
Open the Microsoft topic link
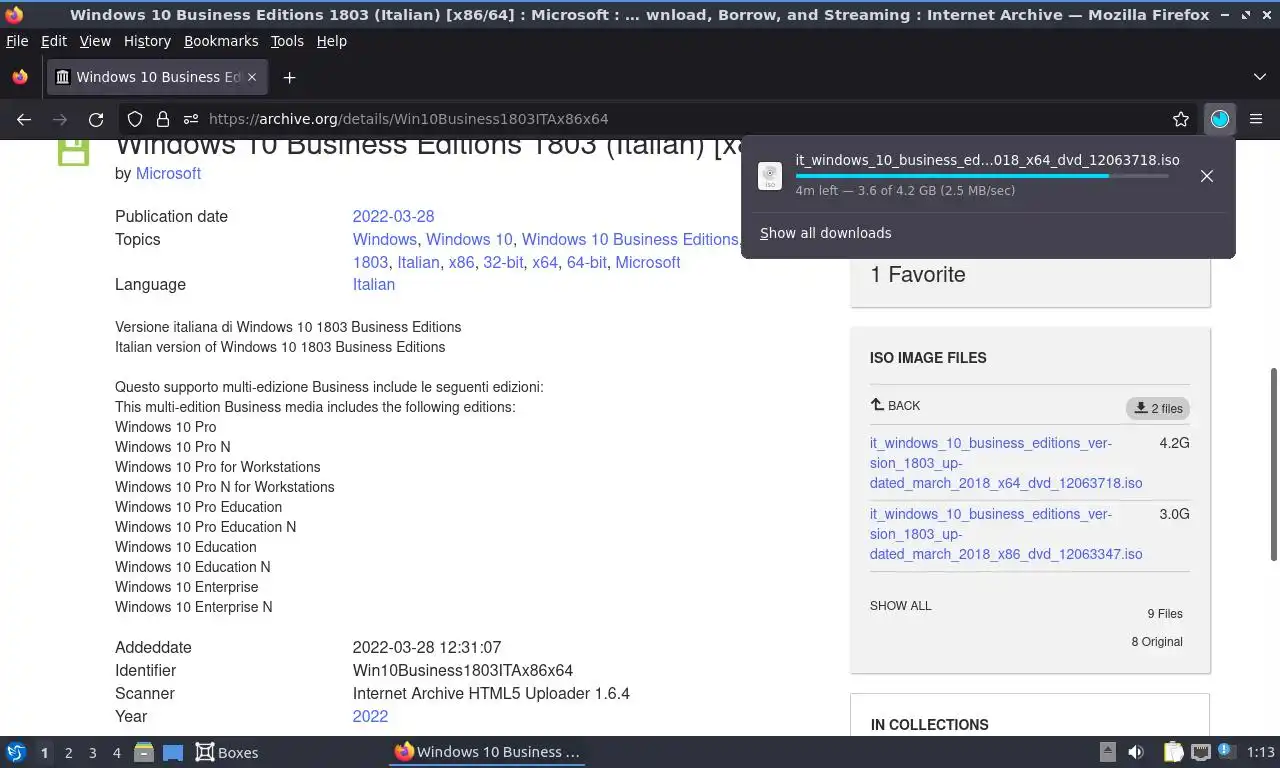[648, 262]
